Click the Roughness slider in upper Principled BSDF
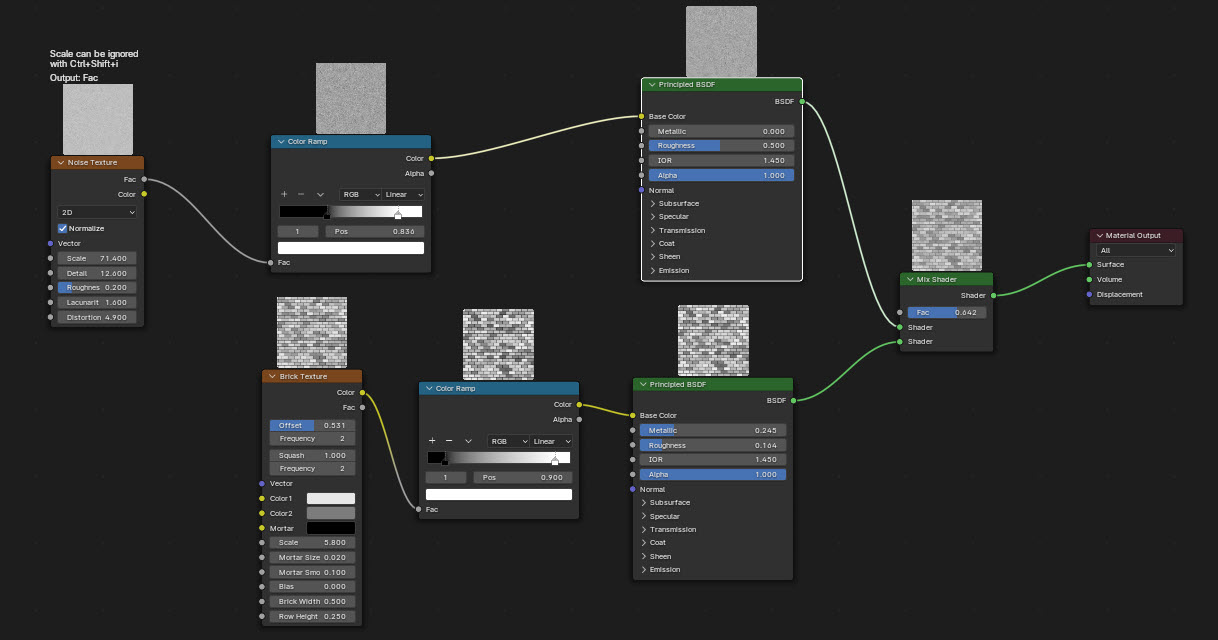Viewport: 1218px width, 640px height. click(721, 145)
